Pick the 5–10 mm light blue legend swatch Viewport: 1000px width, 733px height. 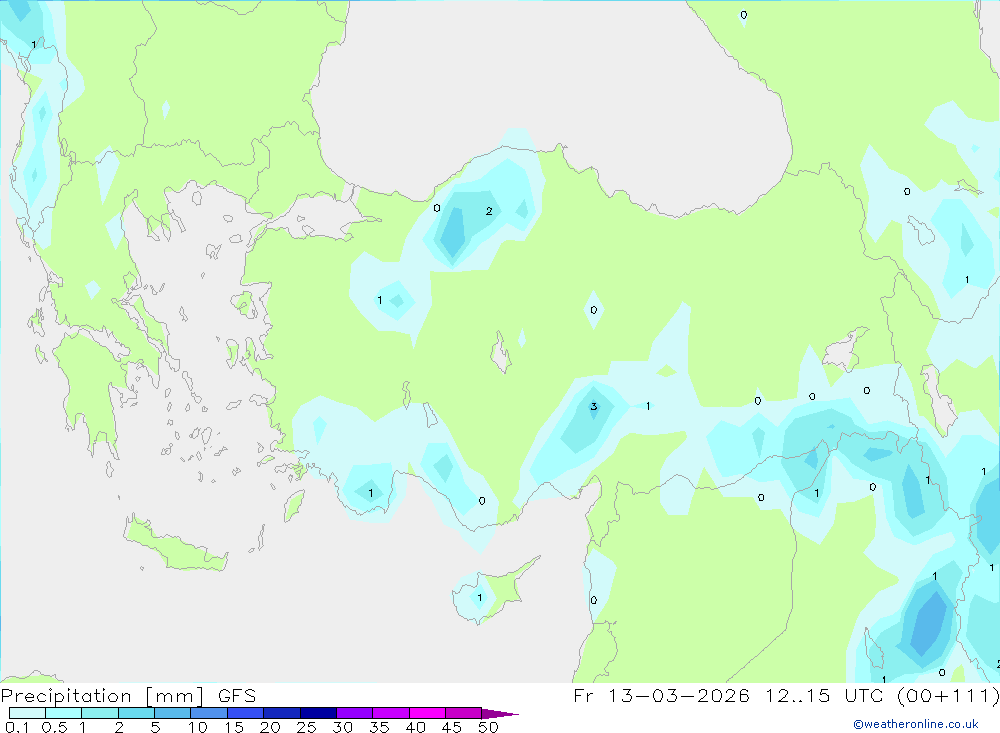tap(173, 713)
